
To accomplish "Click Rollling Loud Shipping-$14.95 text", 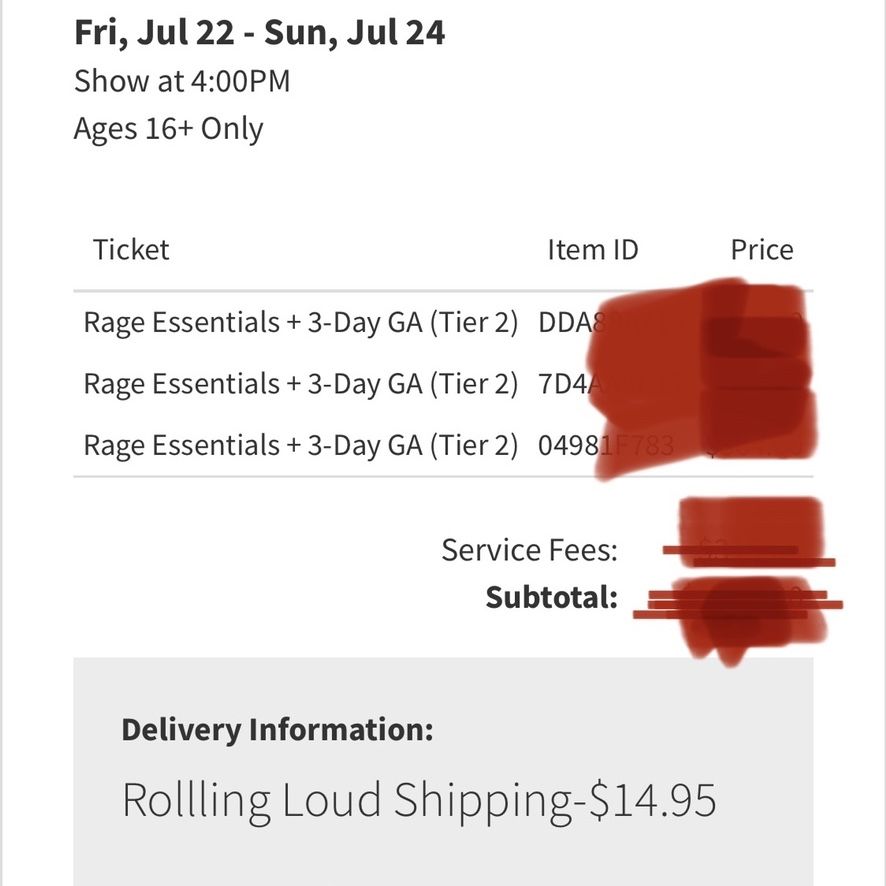I will [419, 800].
